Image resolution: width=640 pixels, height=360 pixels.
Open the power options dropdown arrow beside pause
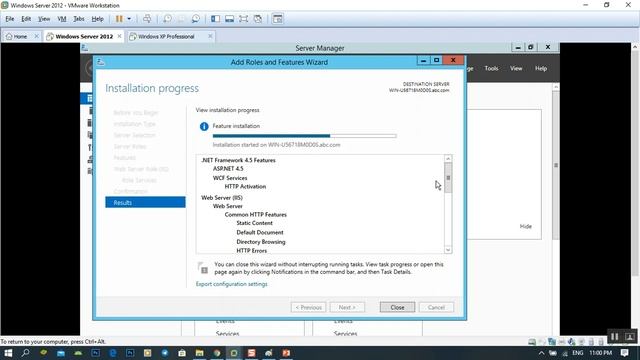(129, 19)
